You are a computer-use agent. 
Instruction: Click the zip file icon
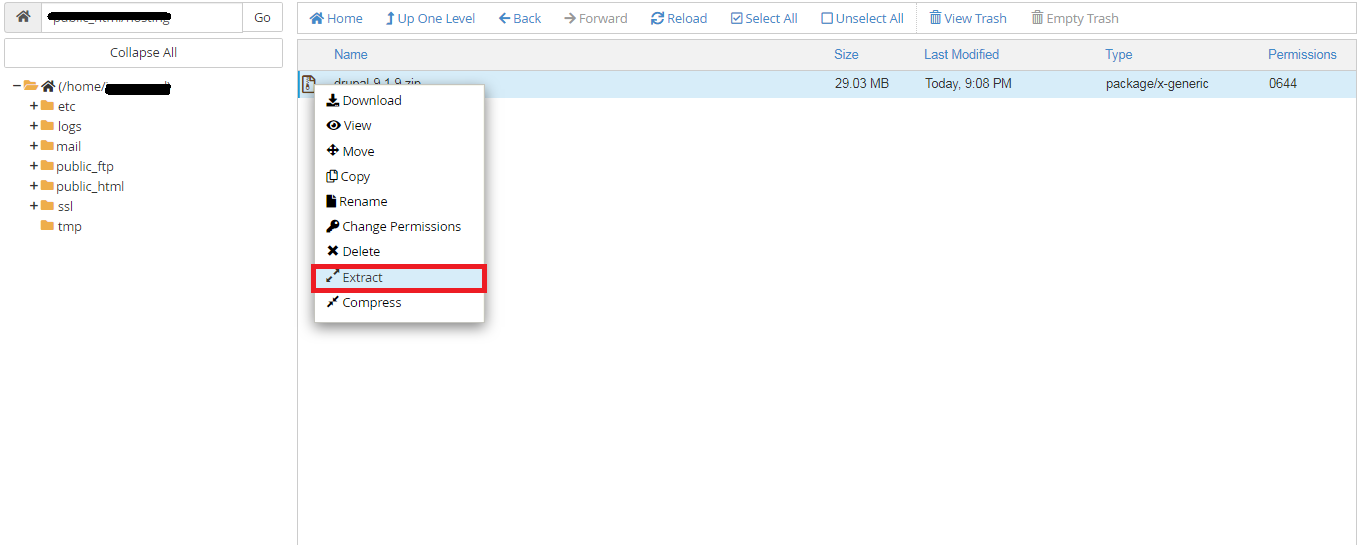(309, 84)
